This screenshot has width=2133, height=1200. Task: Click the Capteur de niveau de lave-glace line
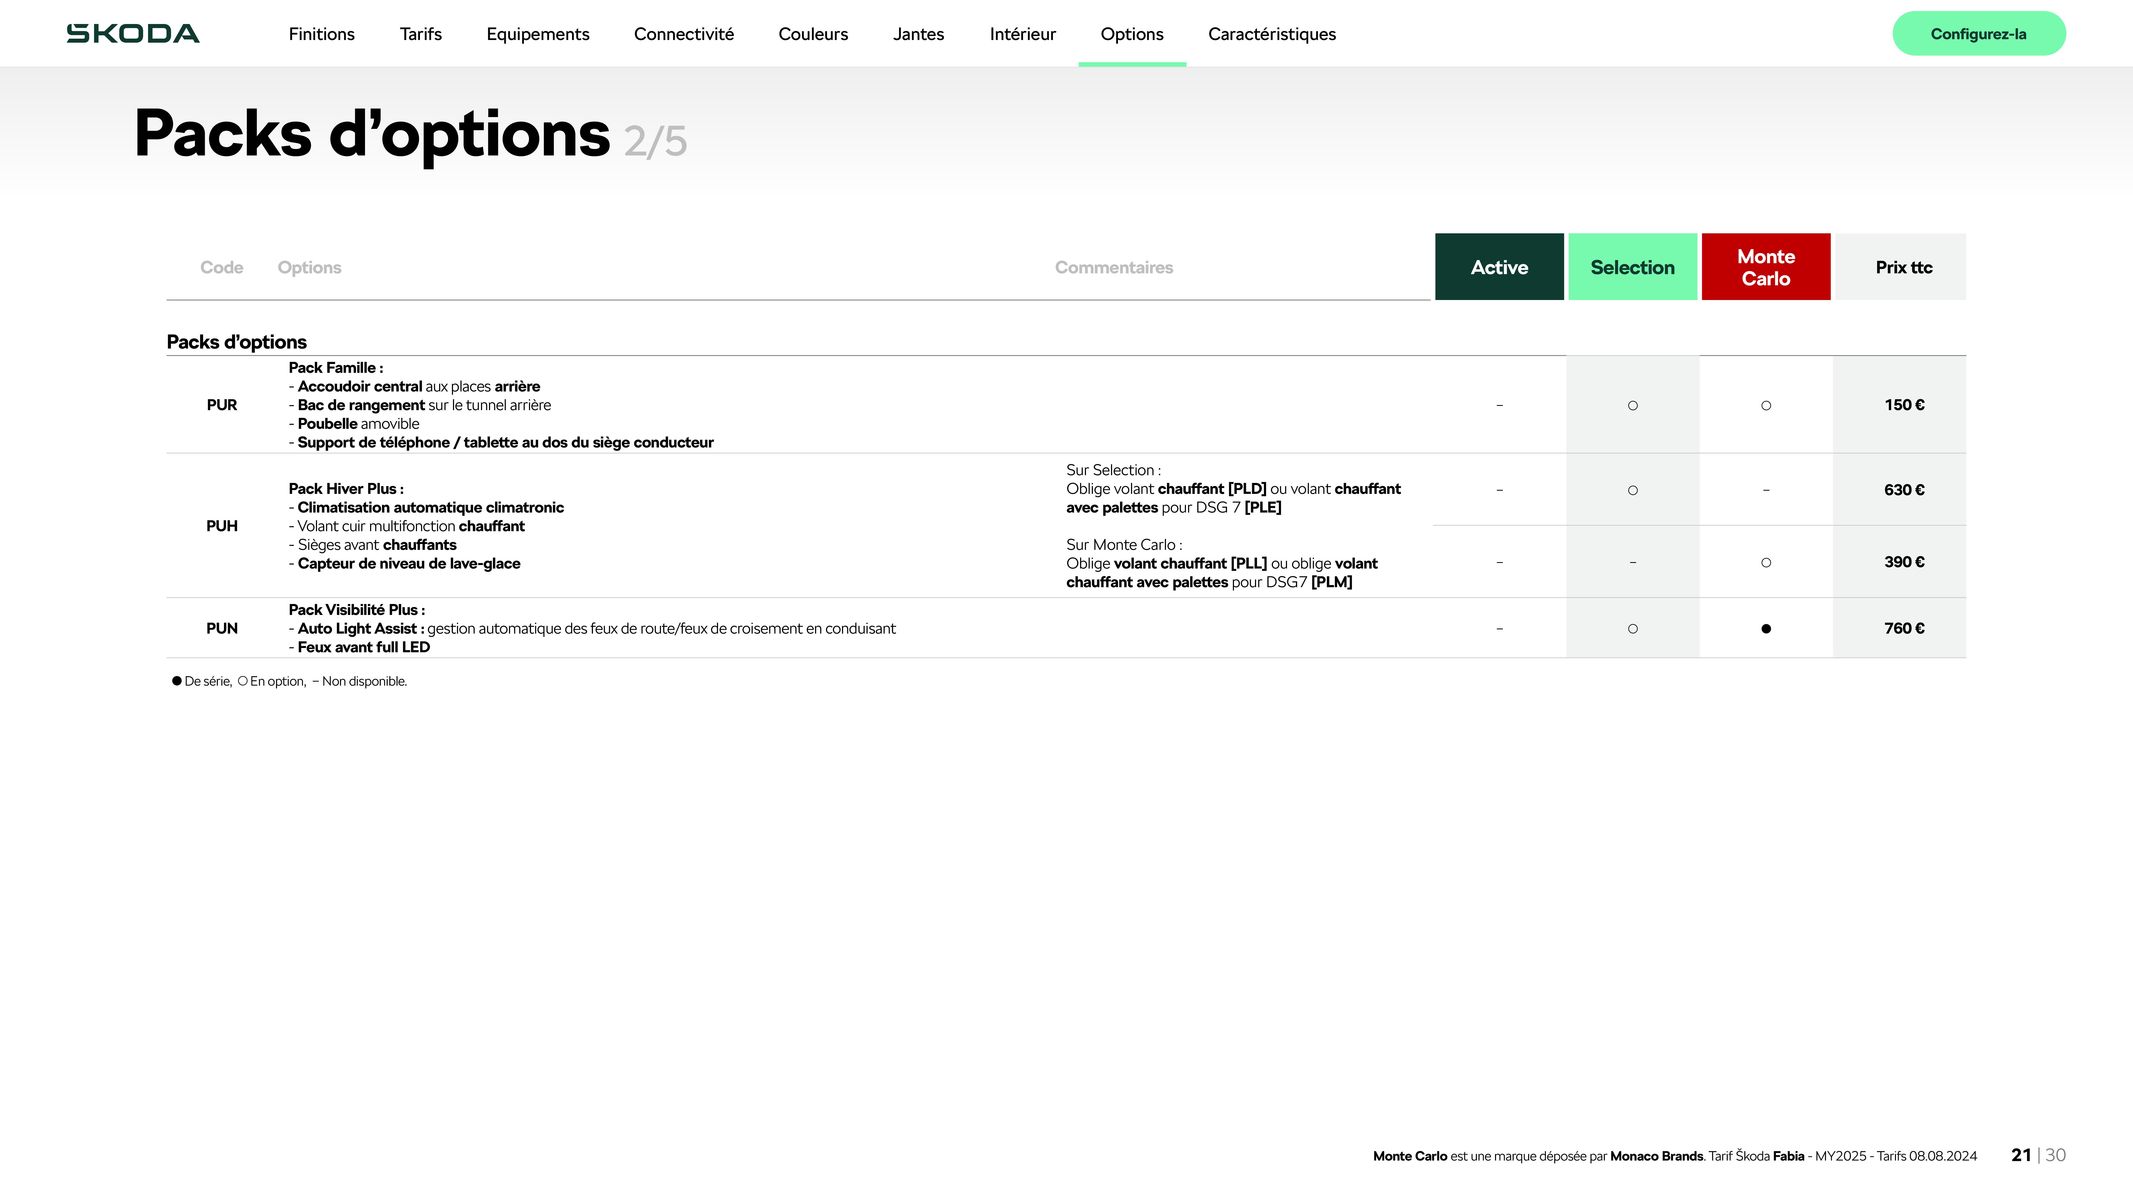404,564
